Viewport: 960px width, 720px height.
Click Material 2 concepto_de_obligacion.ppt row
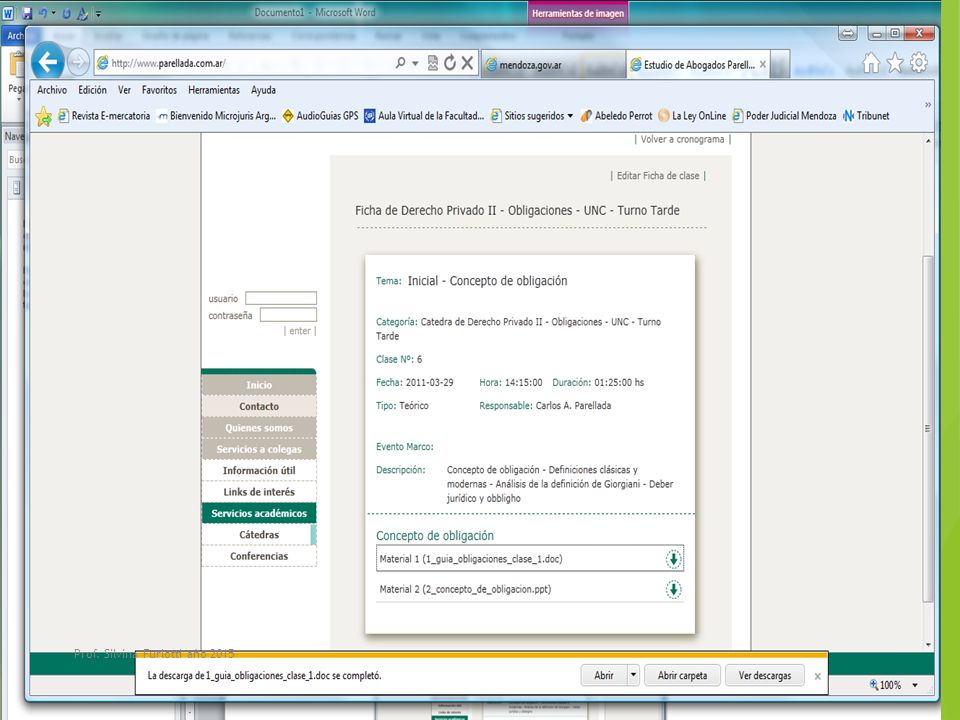tap(530, 589)
